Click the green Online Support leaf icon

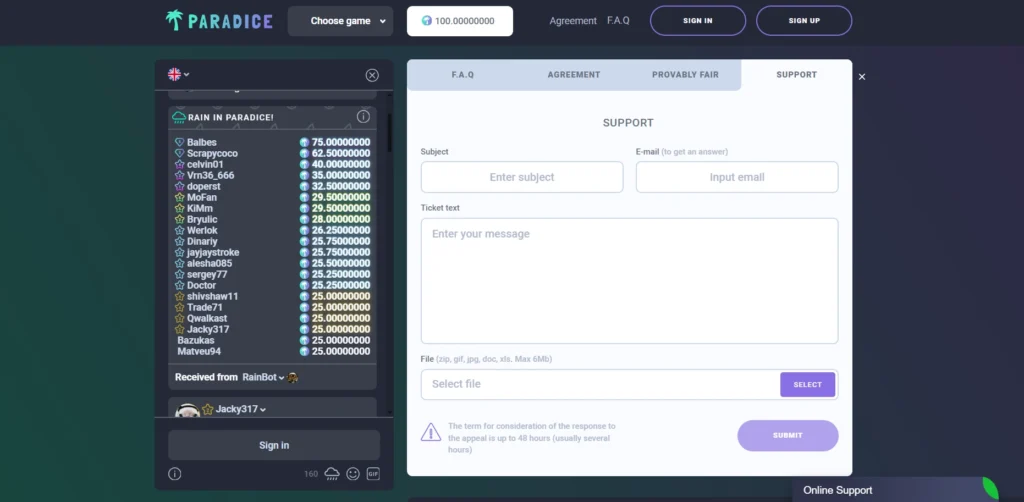(990, 489)
